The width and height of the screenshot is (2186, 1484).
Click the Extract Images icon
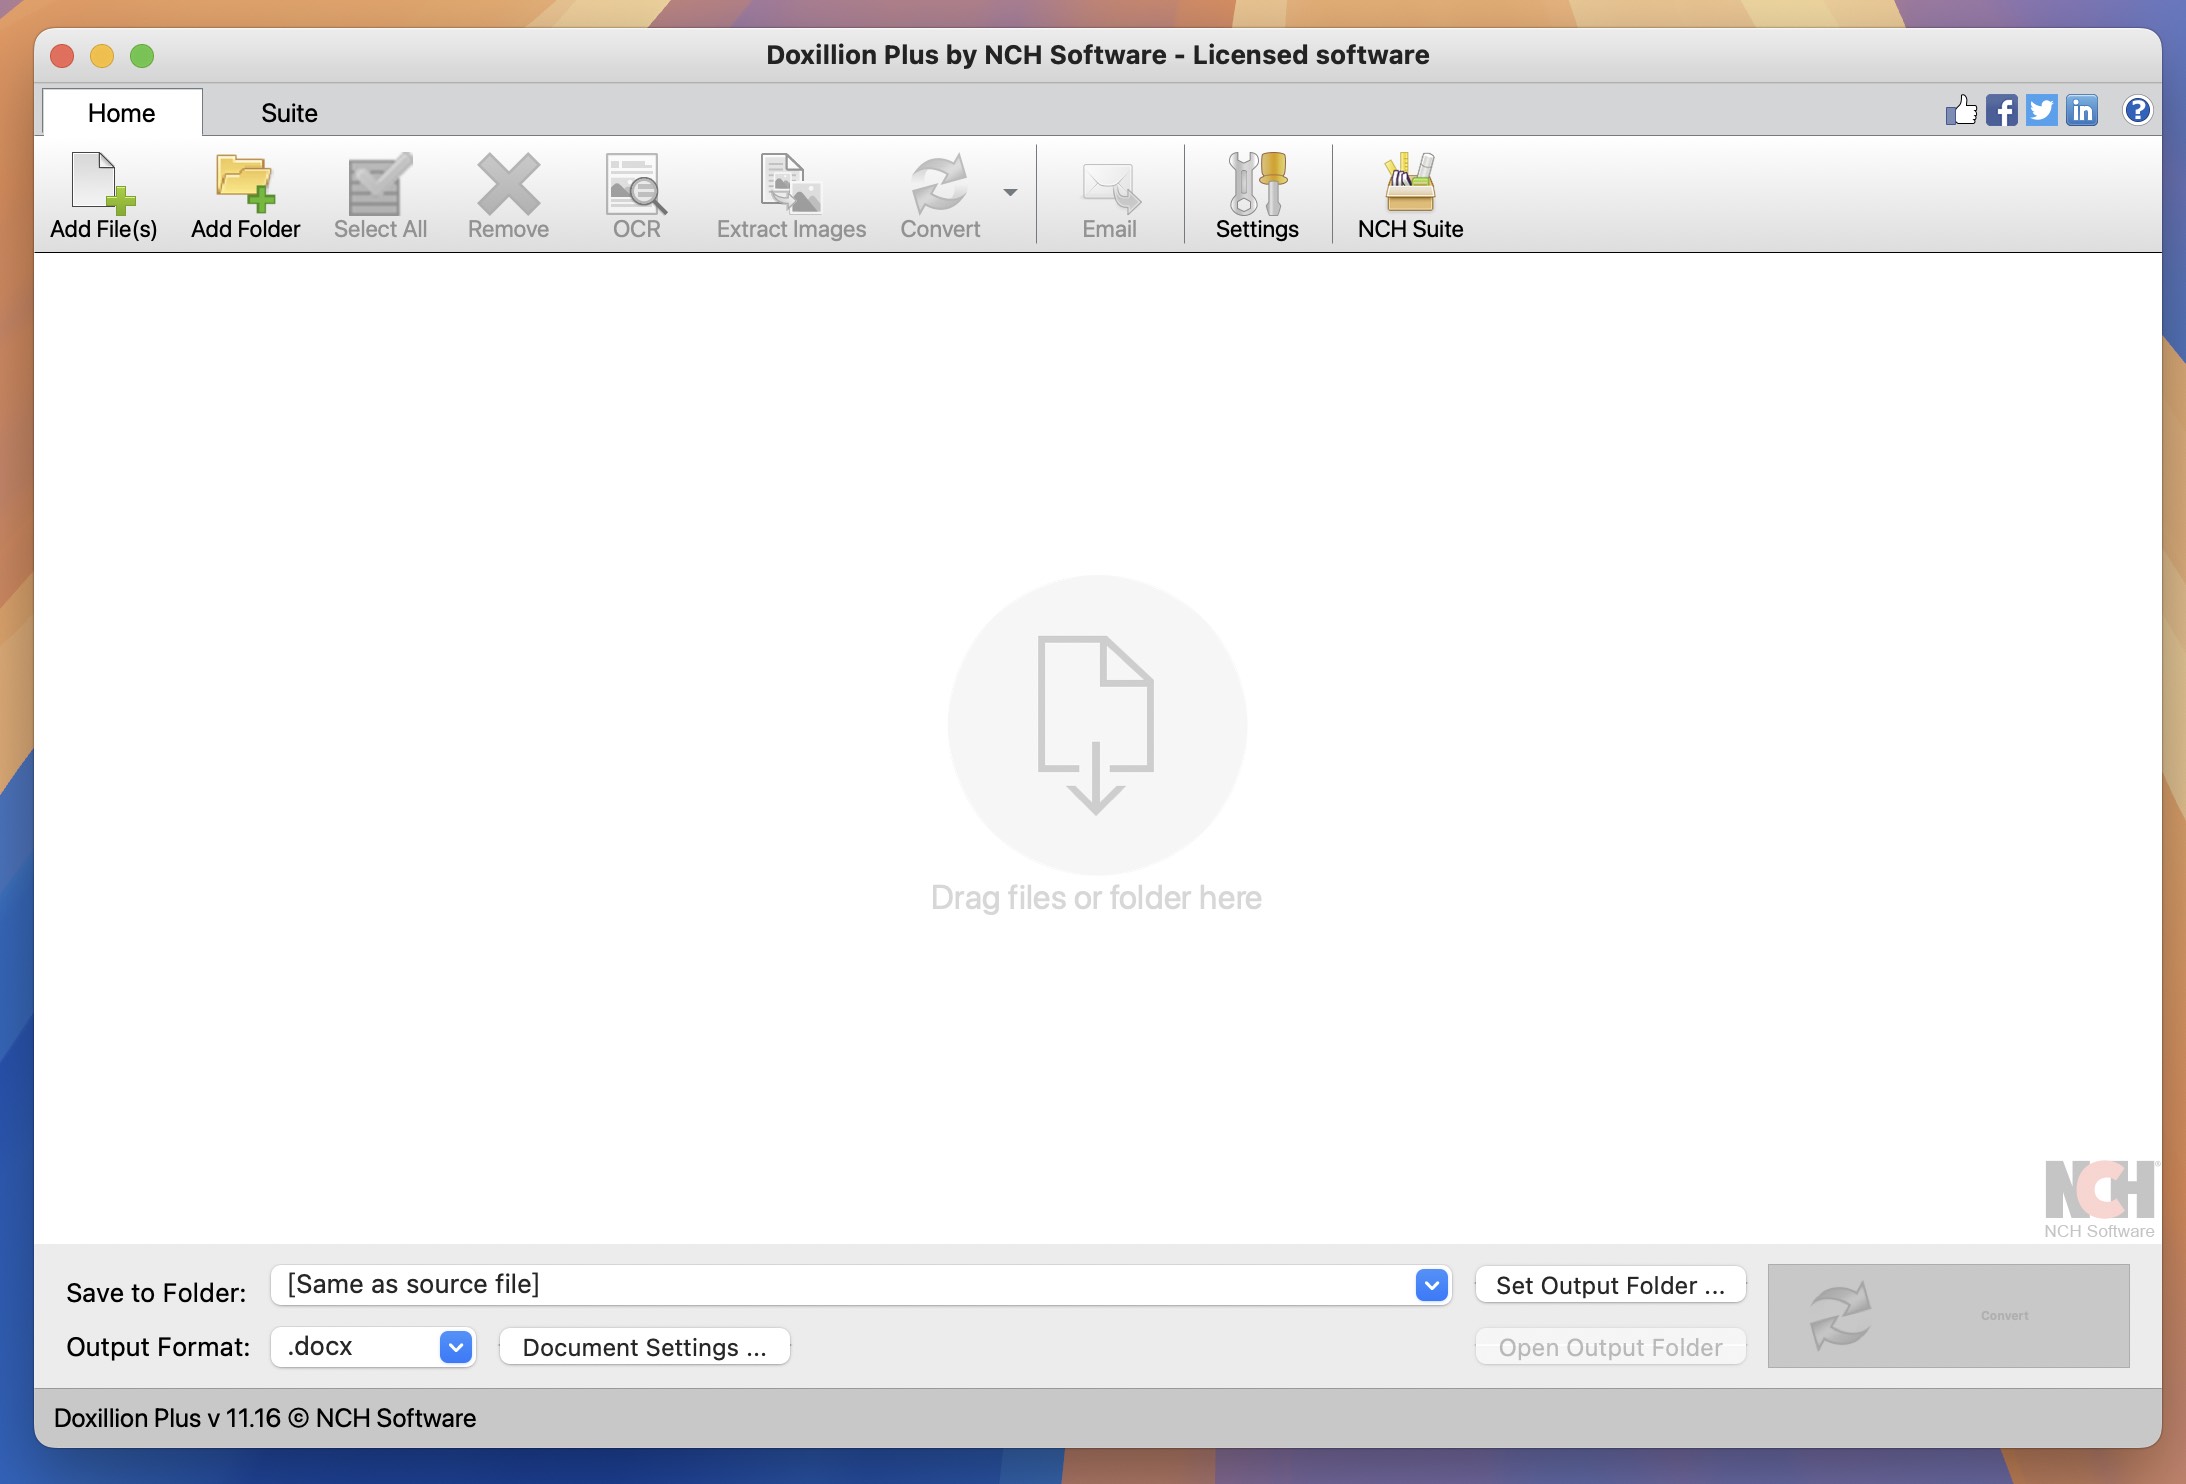click(790, 196)
